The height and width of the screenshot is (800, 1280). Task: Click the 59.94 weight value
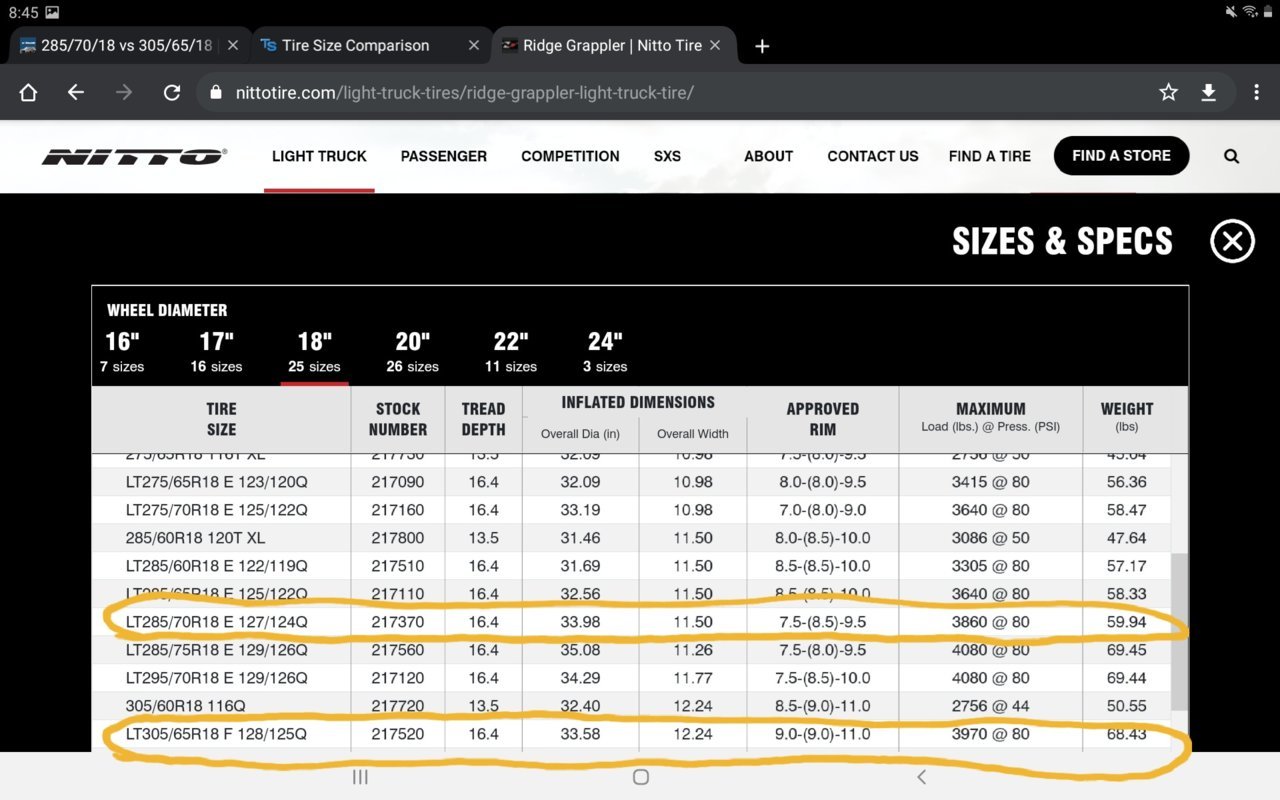(1126, 622)
